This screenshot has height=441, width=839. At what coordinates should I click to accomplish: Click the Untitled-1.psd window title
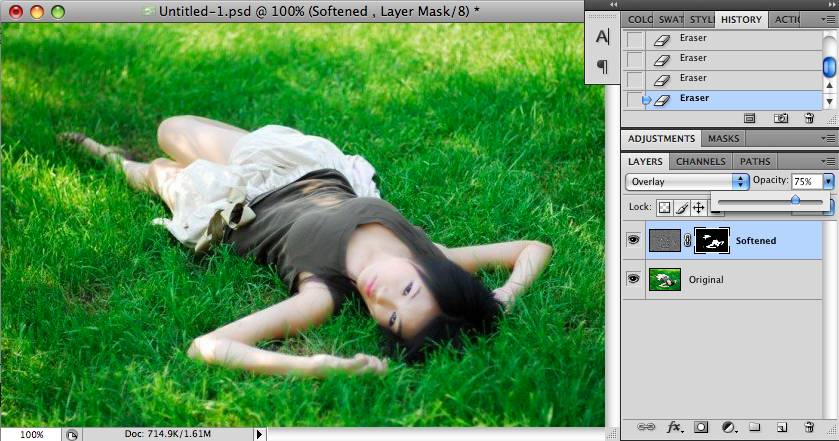319,11
